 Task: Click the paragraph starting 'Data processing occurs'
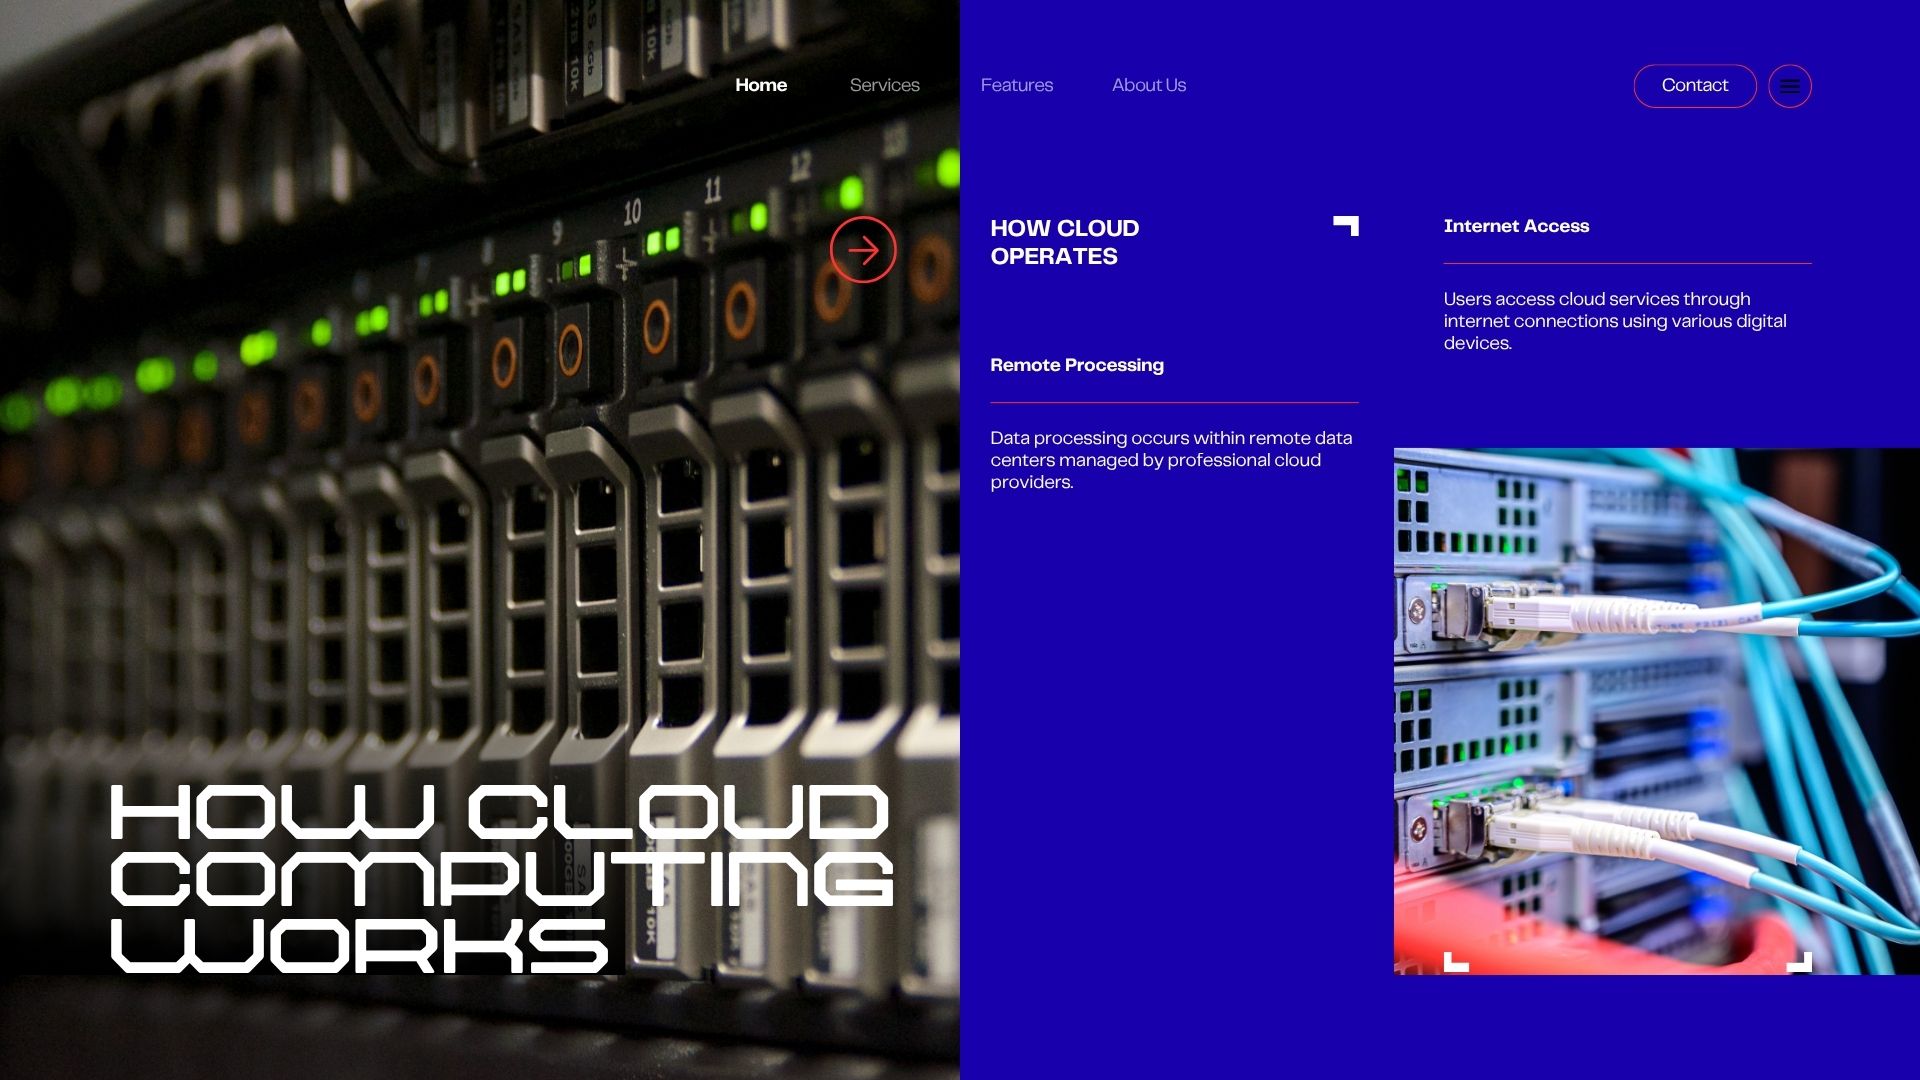(x=1171, y=460)
